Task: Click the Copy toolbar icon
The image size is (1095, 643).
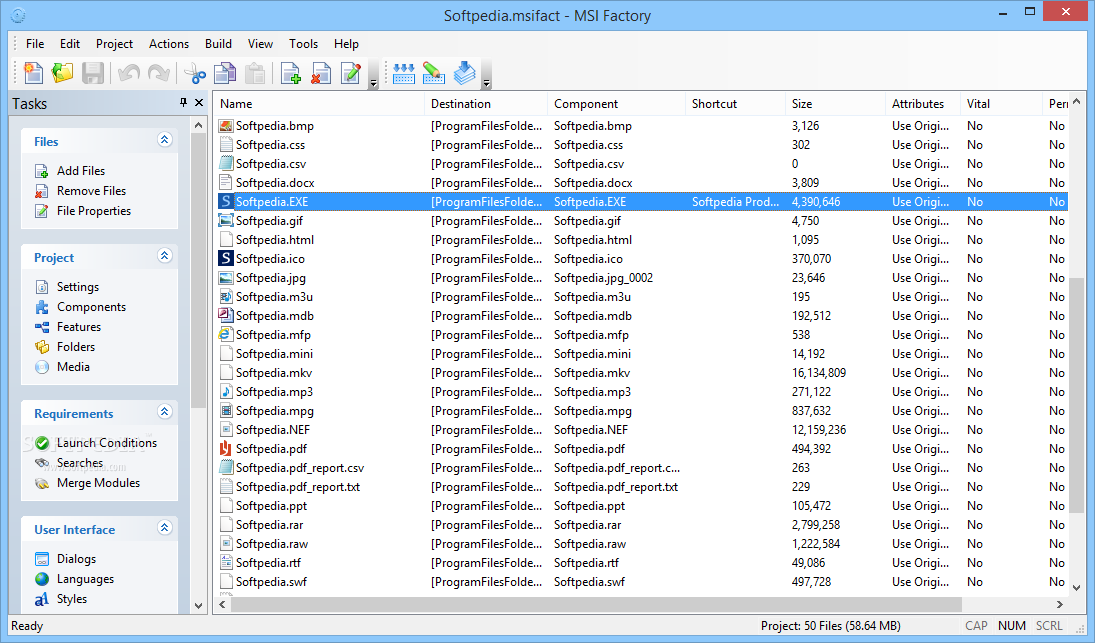Action: click(x=225, y=73)
